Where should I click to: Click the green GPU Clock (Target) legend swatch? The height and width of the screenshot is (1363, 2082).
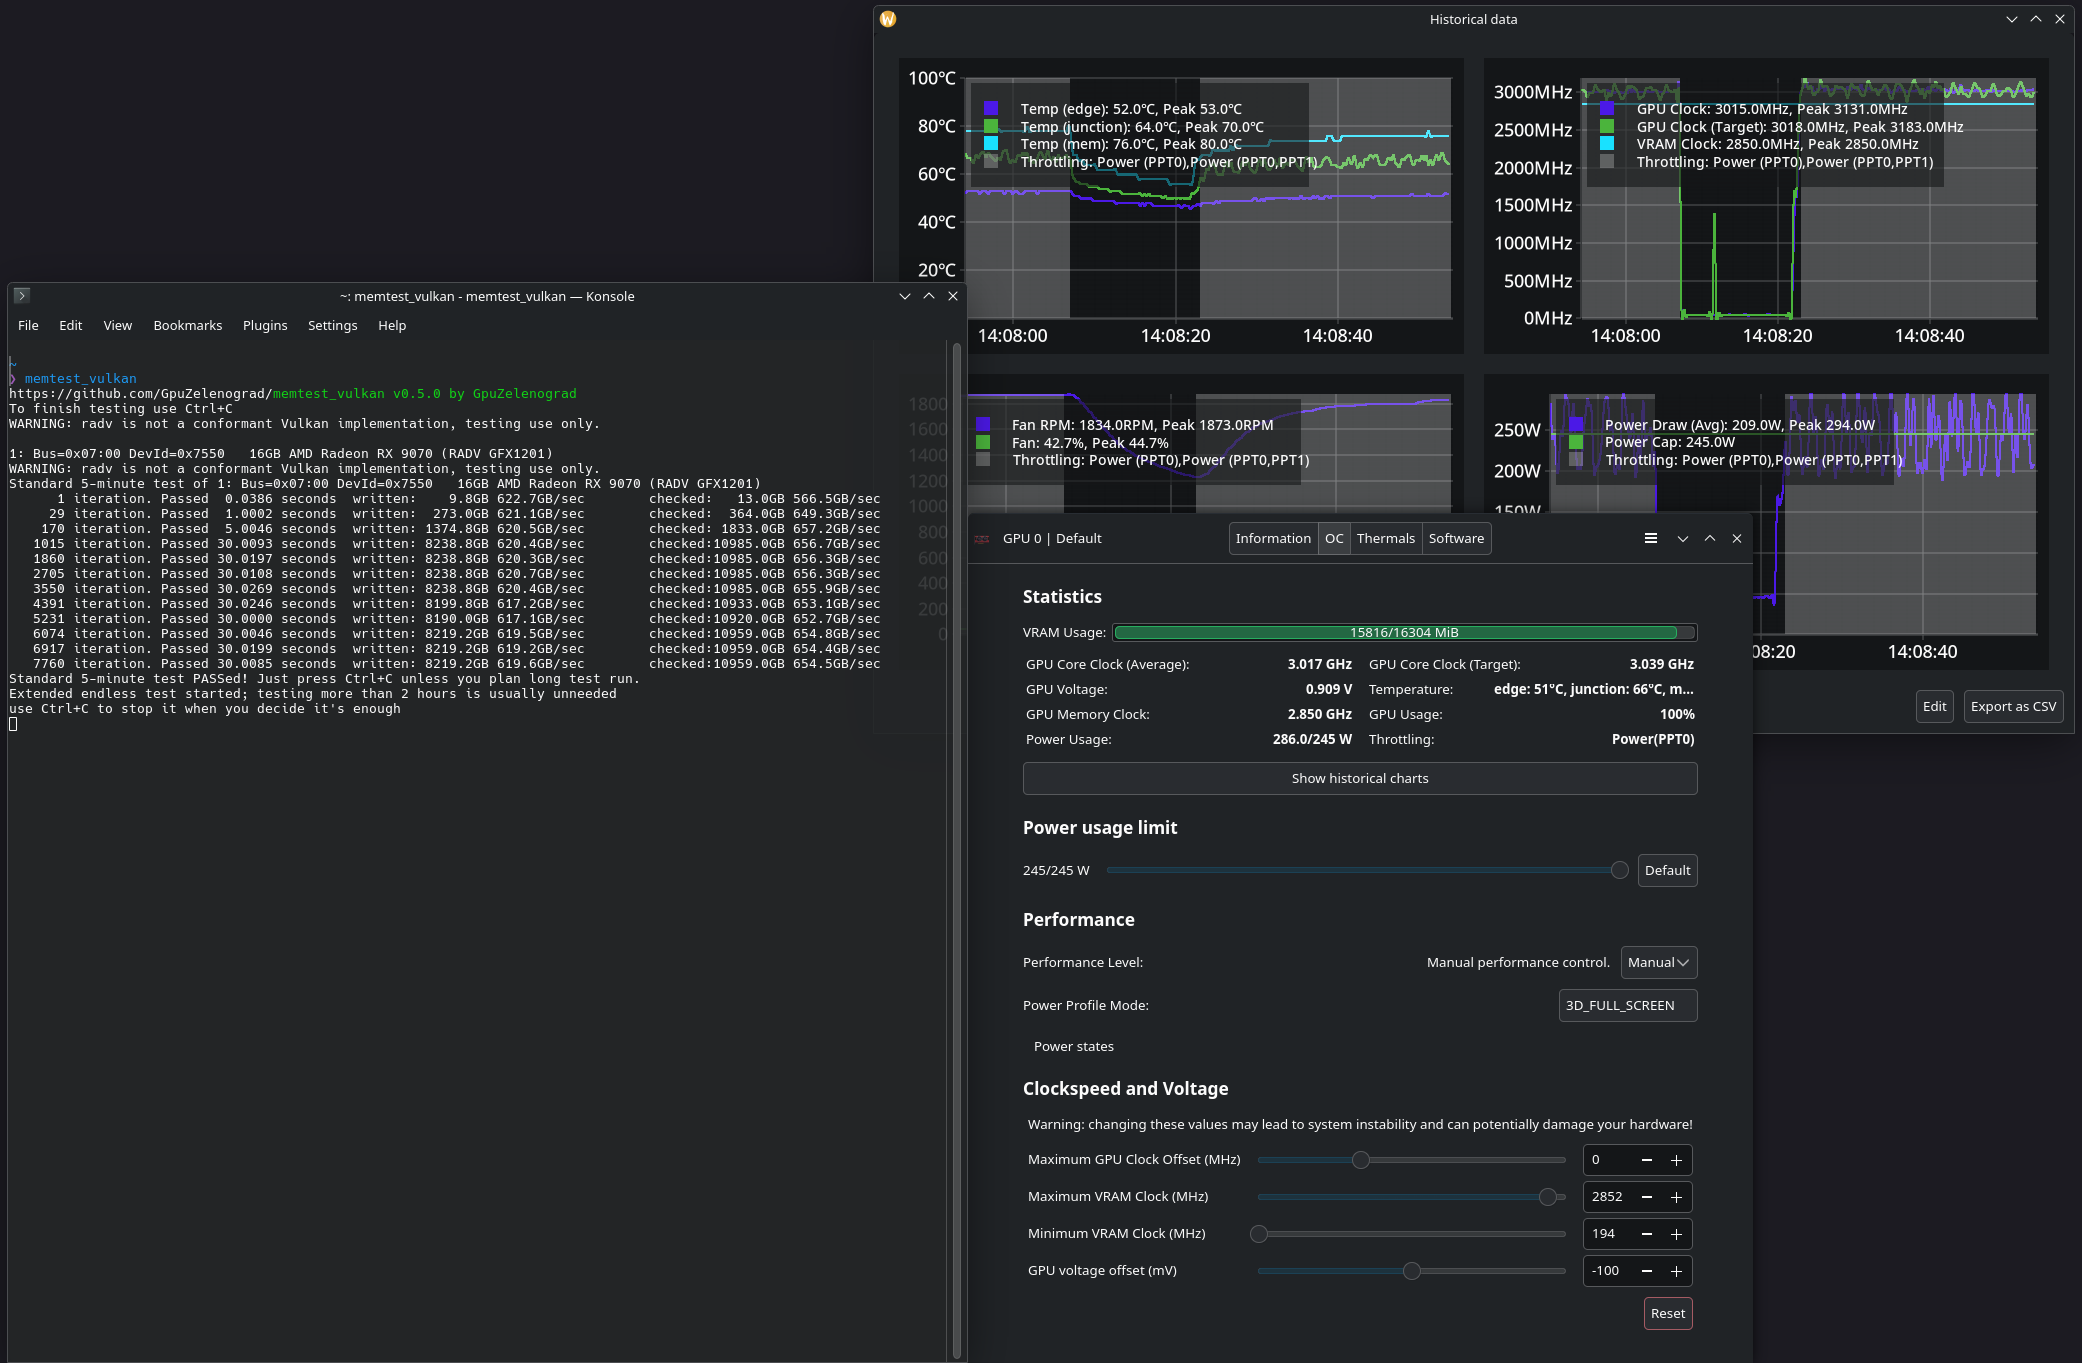point(1607,127)
